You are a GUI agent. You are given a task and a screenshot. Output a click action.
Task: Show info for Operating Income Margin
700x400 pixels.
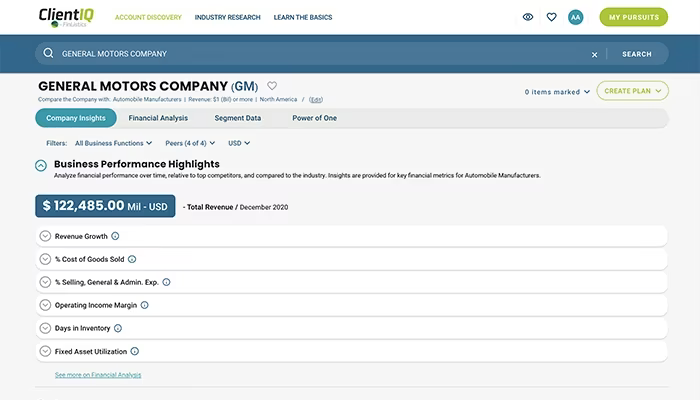tap(144, 305)
